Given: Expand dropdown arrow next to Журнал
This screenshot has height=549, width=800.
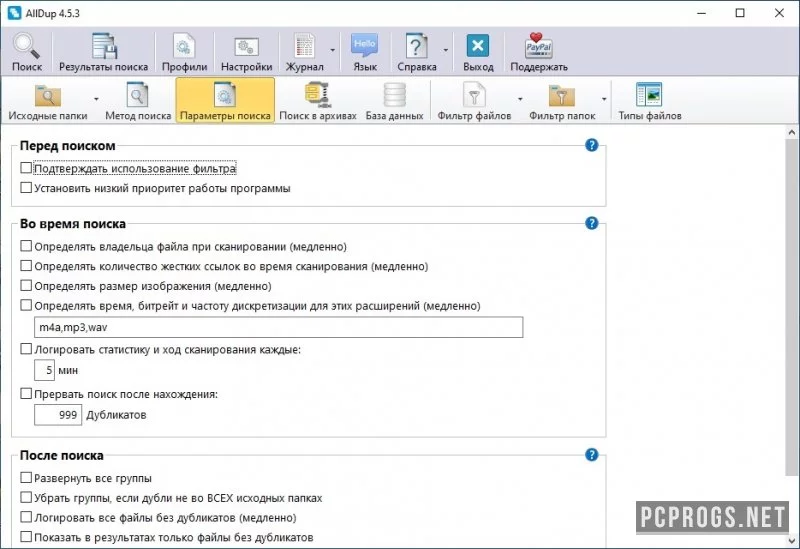Looking at the screenshot, I should pos(333,50).
